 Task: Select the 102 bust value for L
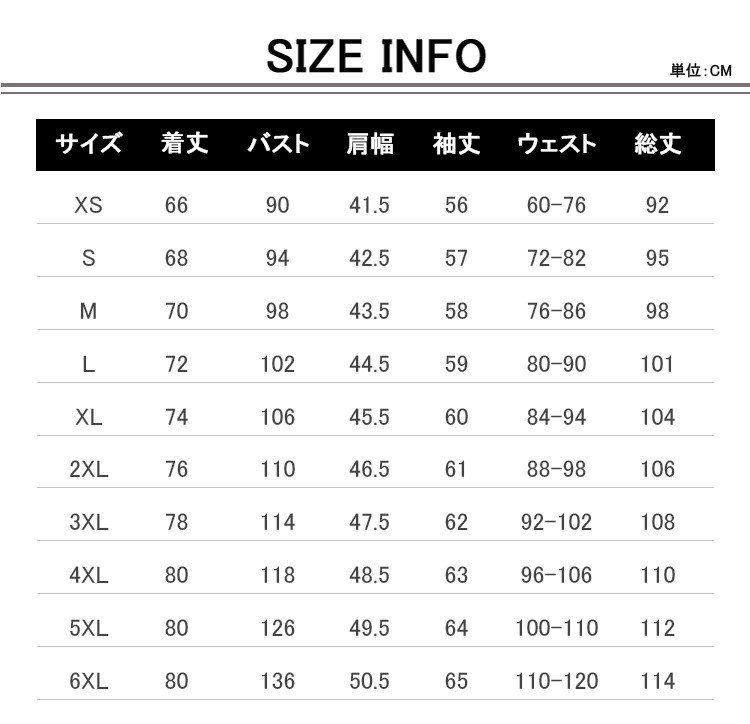(x=277, y=364)
